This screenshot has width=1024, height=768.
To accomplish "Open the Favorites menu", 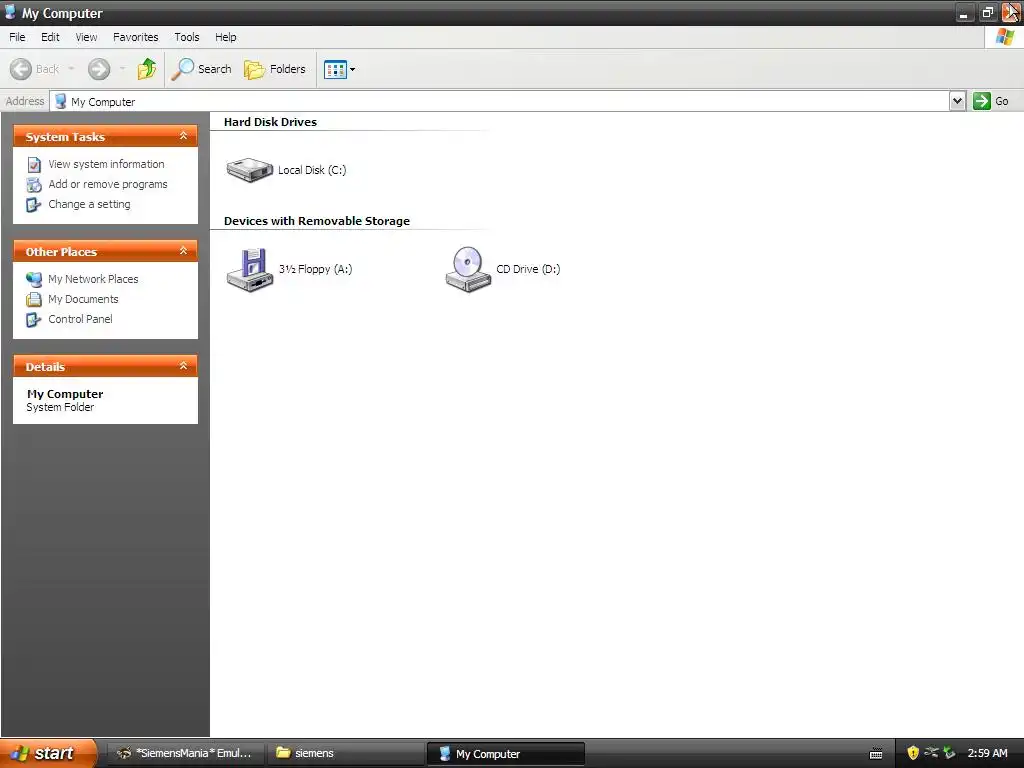I will click(135, 37).
